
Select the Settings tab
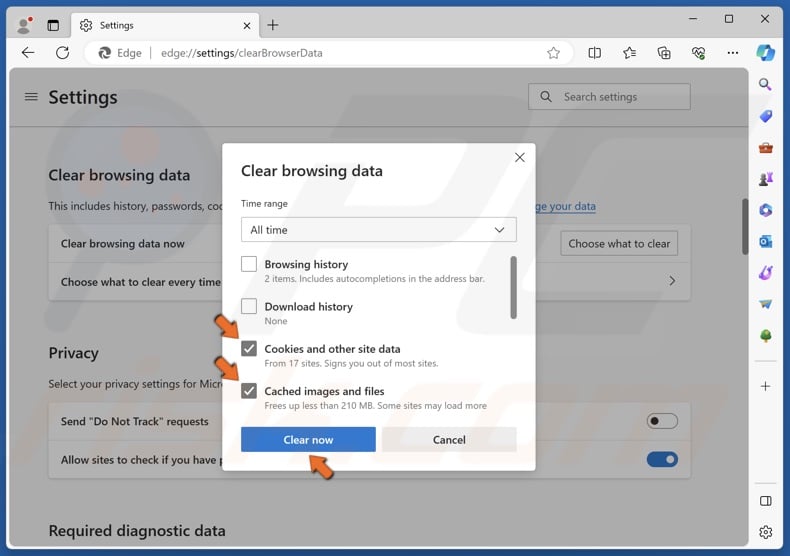pos(165,25)
